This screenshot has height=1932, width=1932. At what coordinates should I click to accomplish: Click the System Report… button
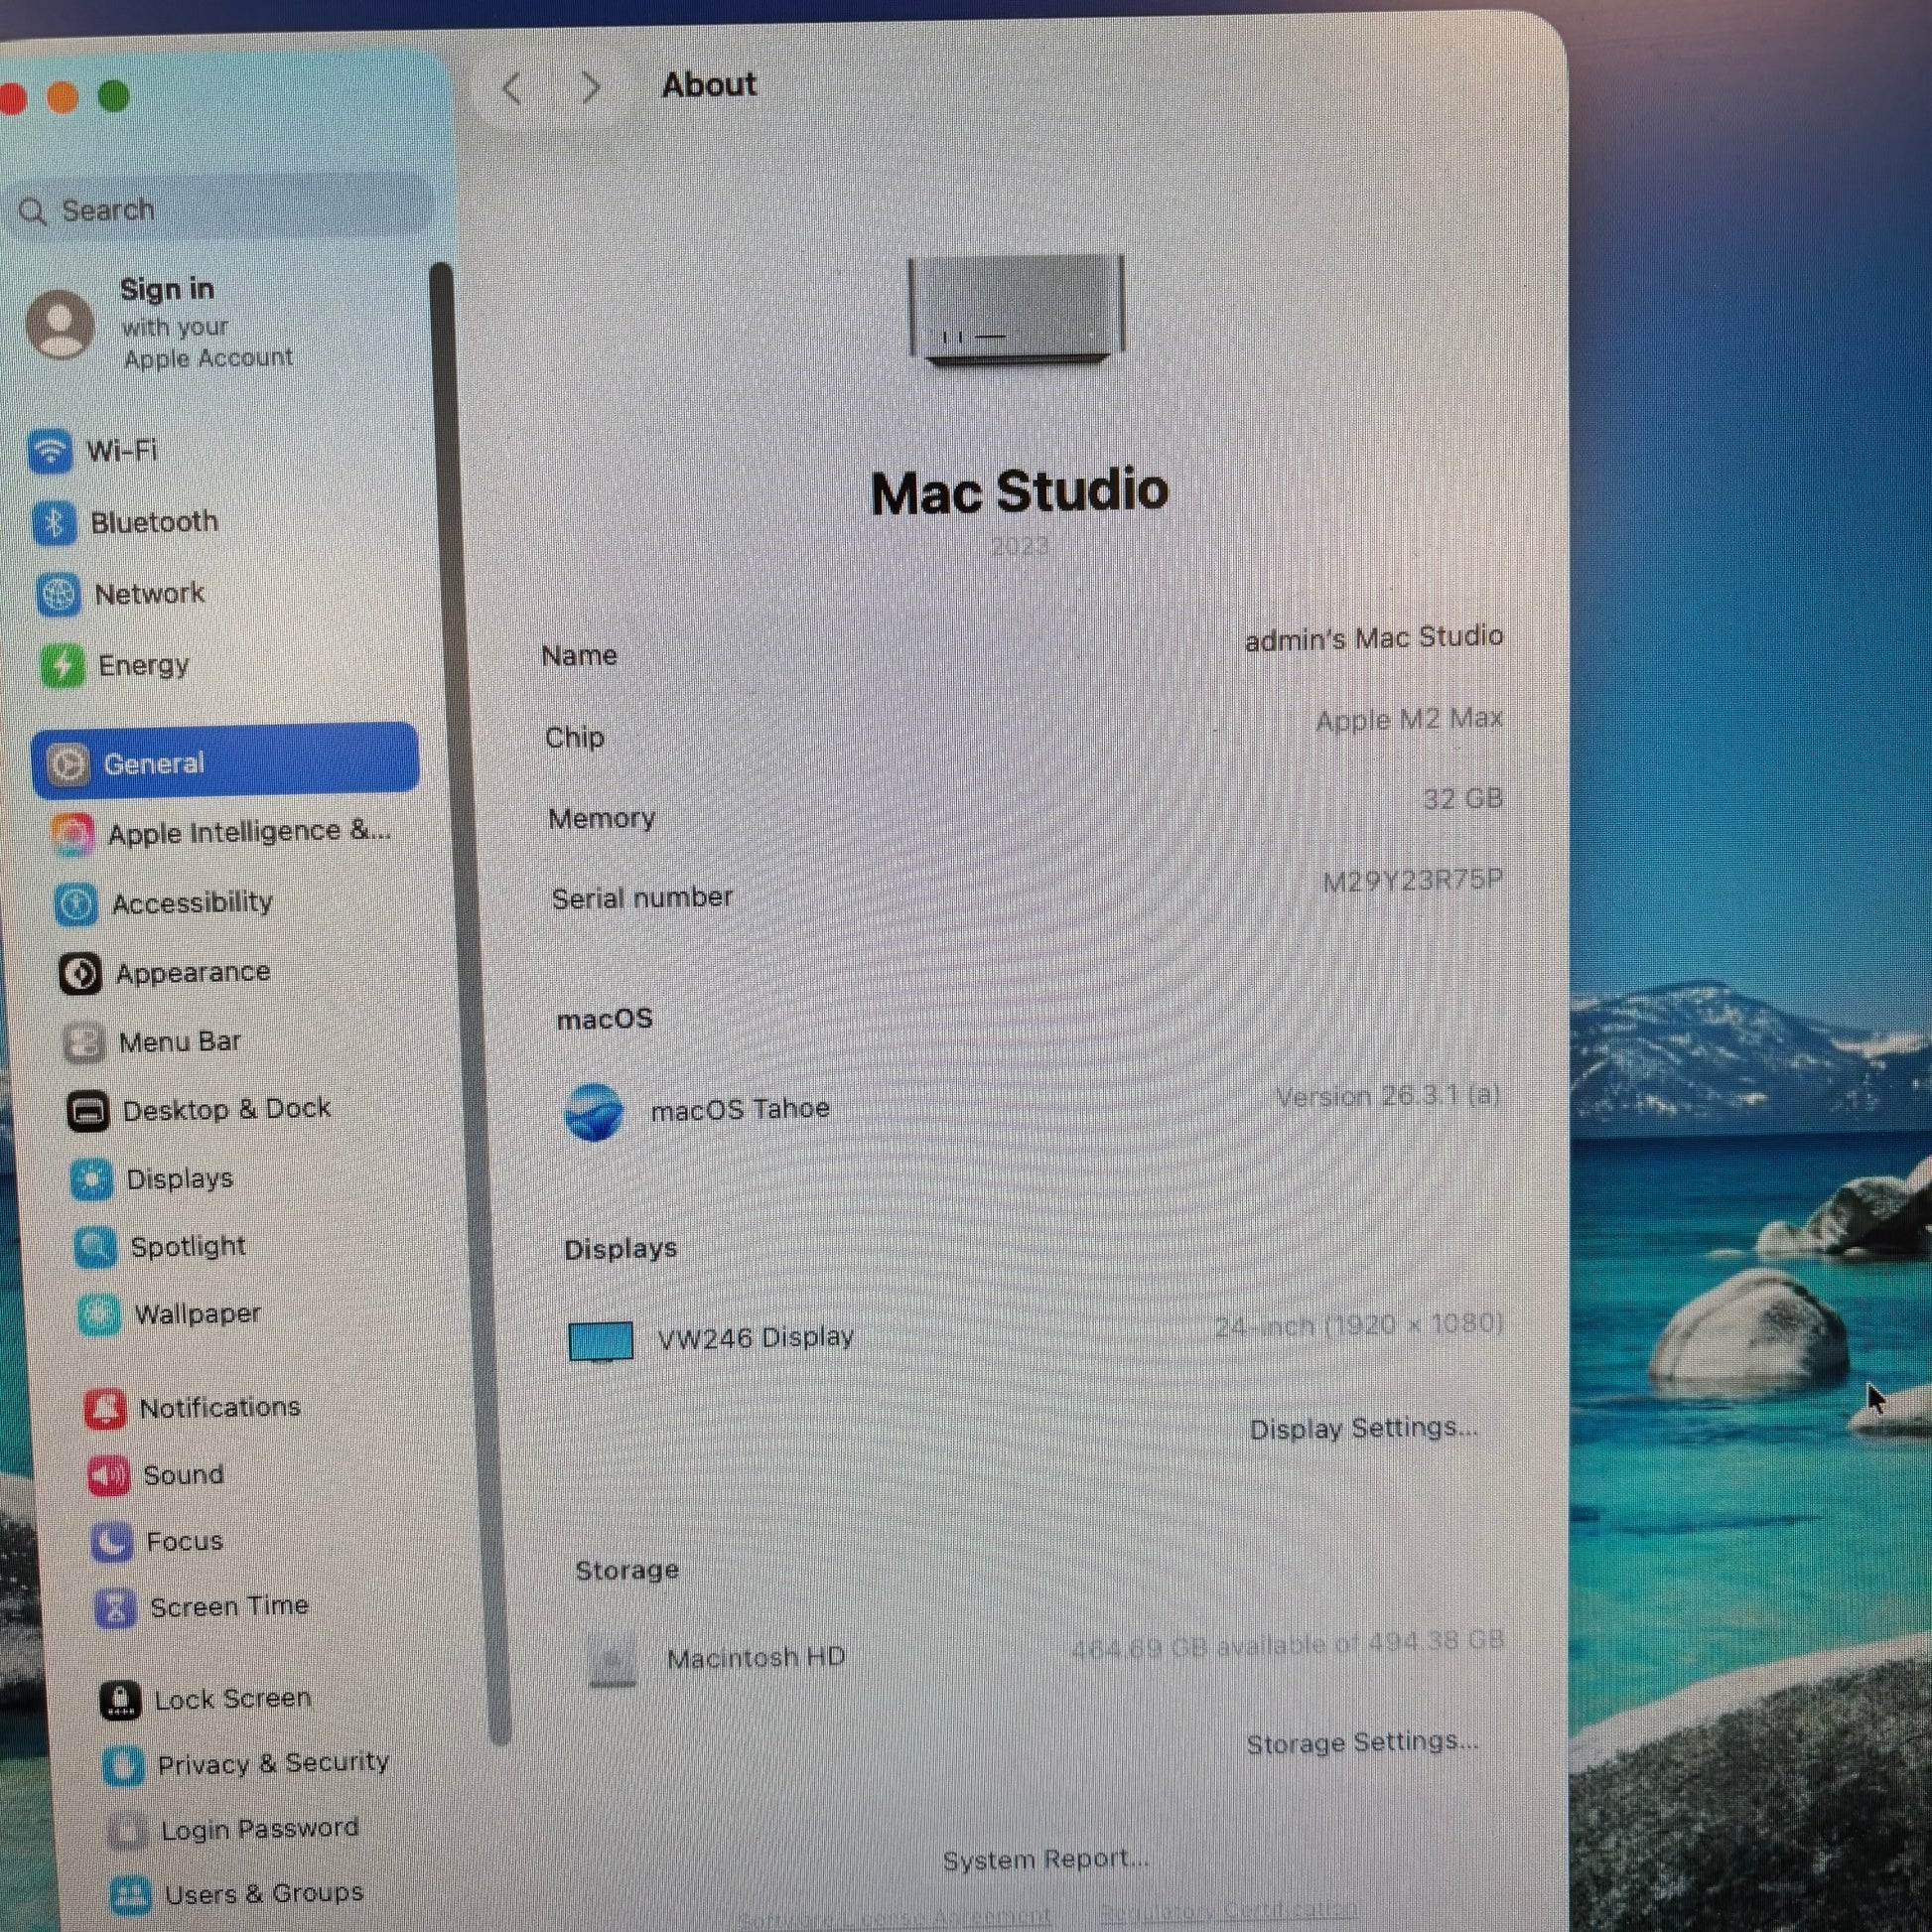[1045, 1859]
